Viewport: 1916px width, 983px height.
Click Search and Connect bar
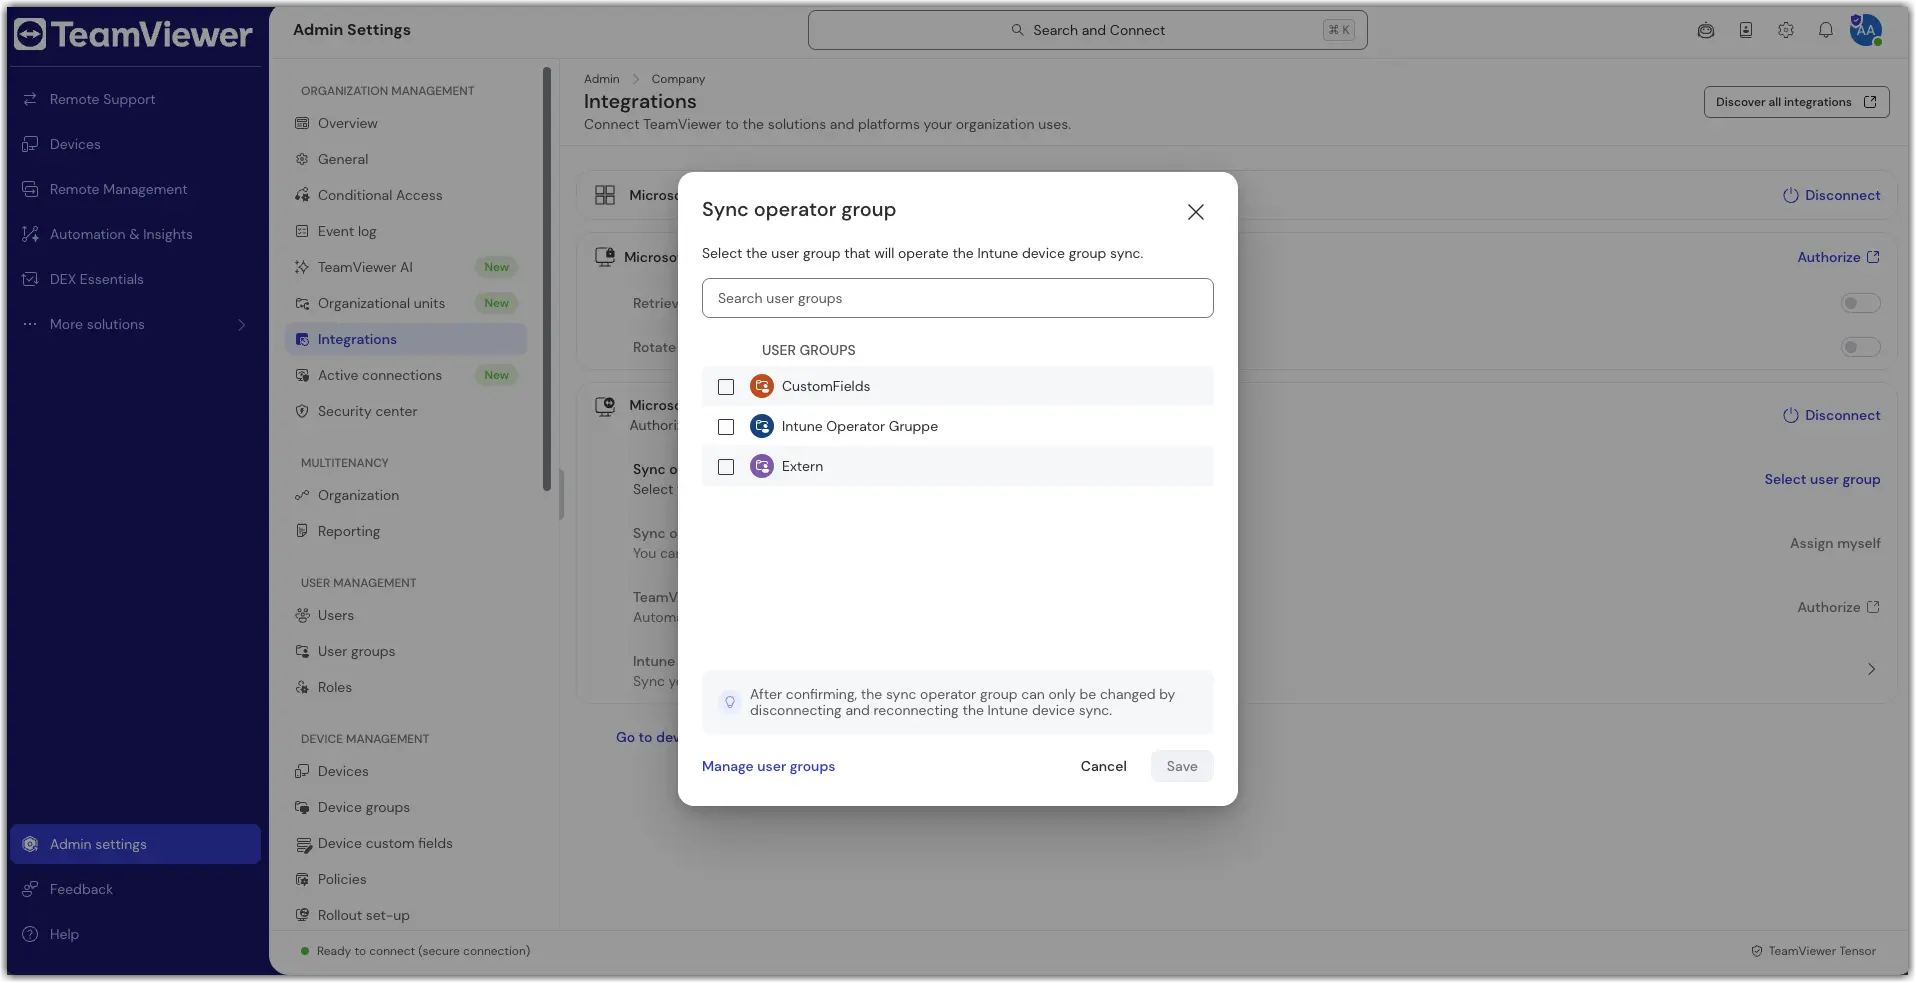coord(1087,30)
